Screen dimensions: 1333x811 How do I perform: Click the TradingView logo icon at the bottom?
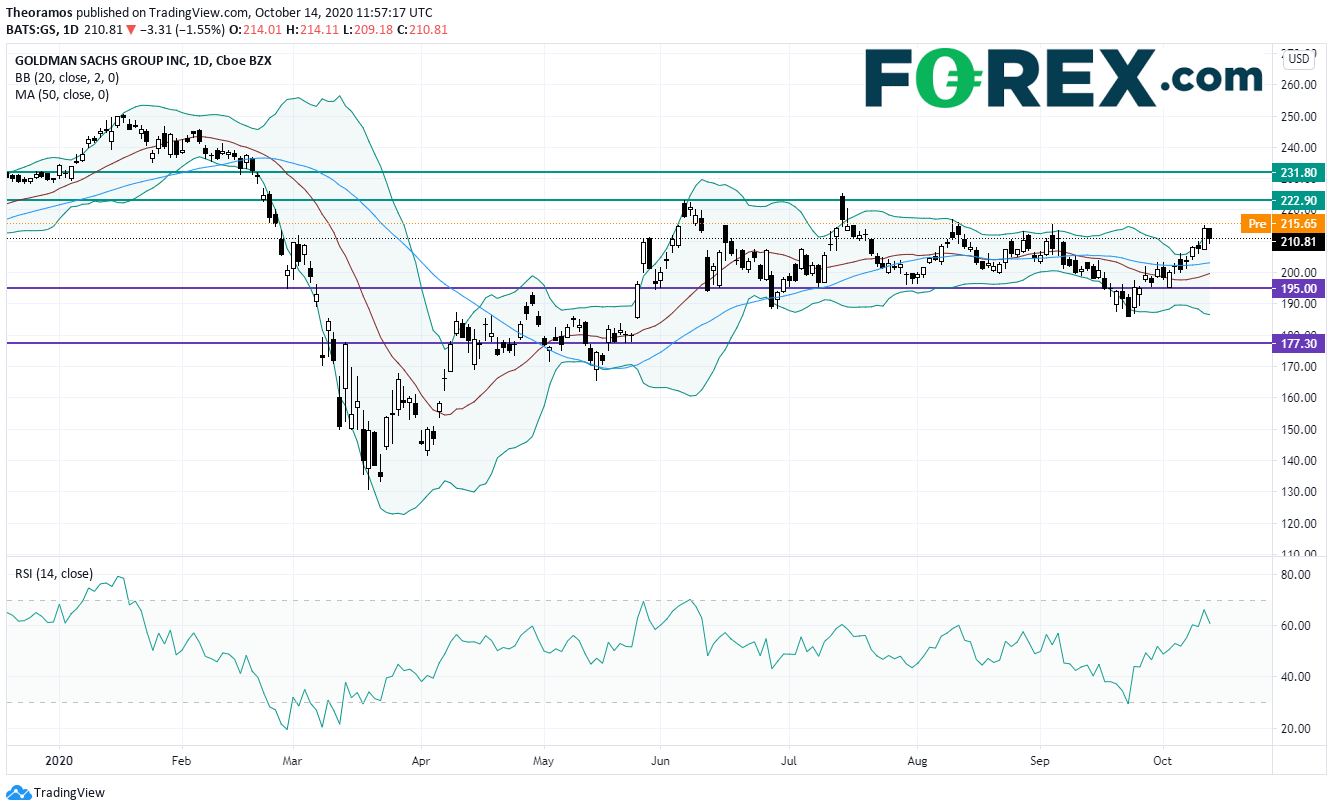tap(17, 793)
